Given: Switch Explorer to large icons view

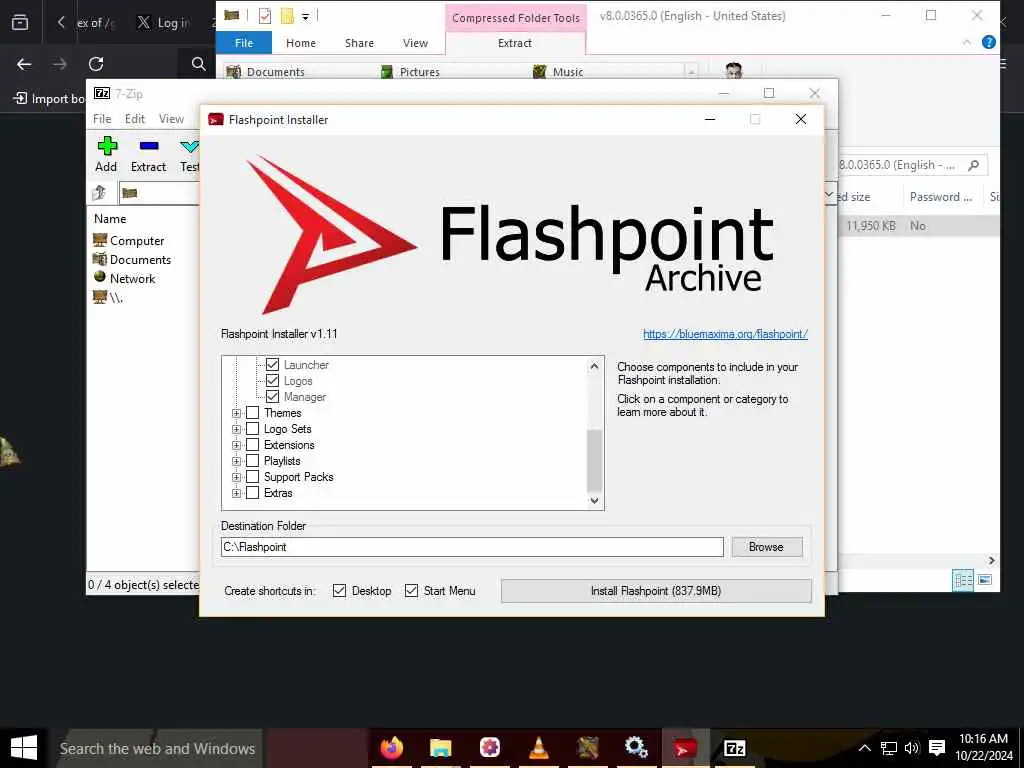Looking at the screenshot, I should (985, 580).
